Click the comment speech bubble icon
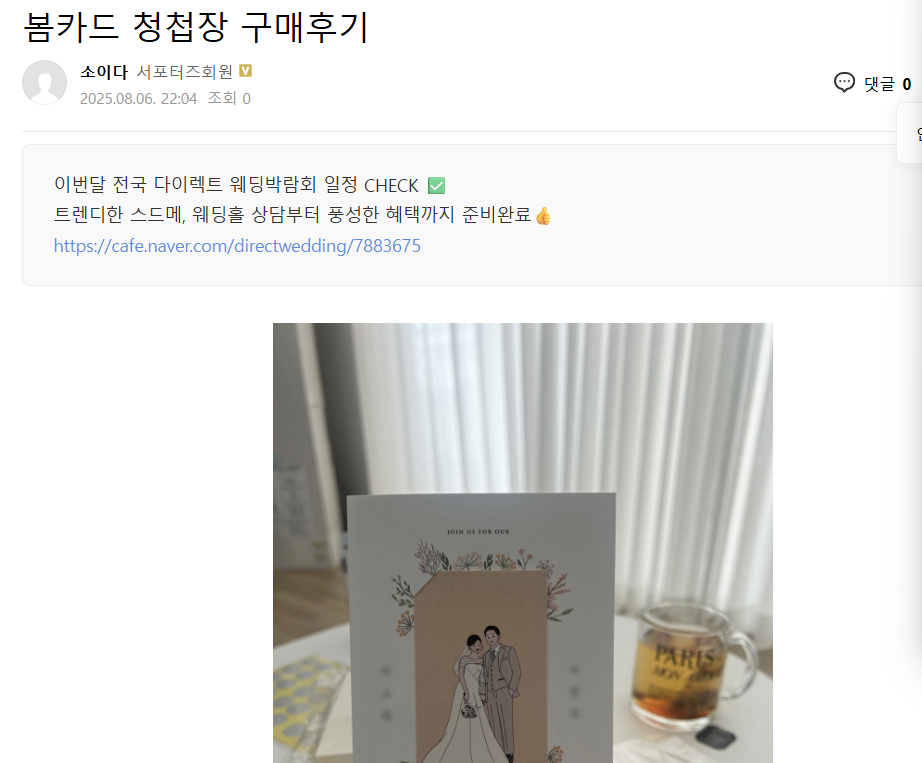Screen dimensions: 922x763 [844, 82]
